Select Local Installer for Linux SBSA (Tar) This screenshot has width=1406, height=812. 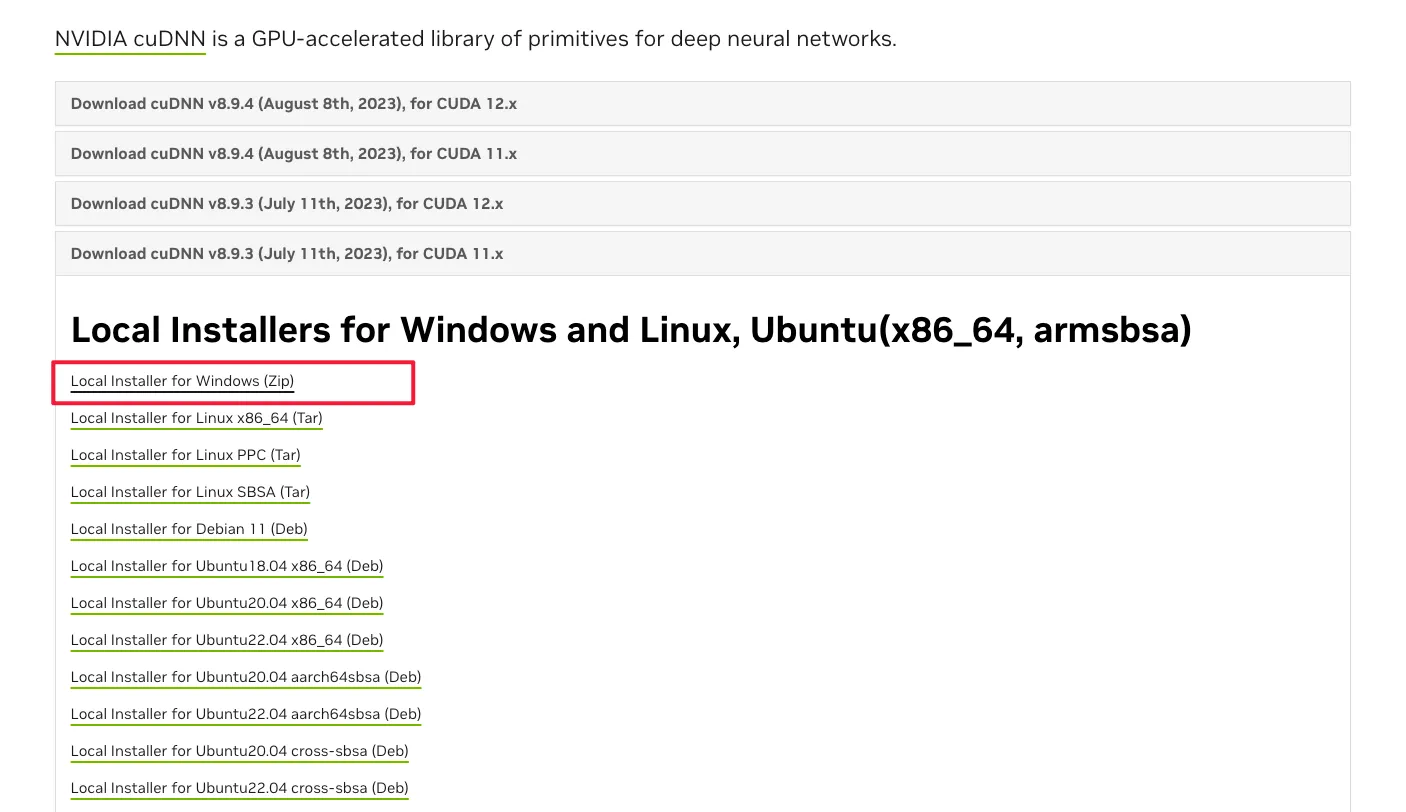tap(190, 492)
